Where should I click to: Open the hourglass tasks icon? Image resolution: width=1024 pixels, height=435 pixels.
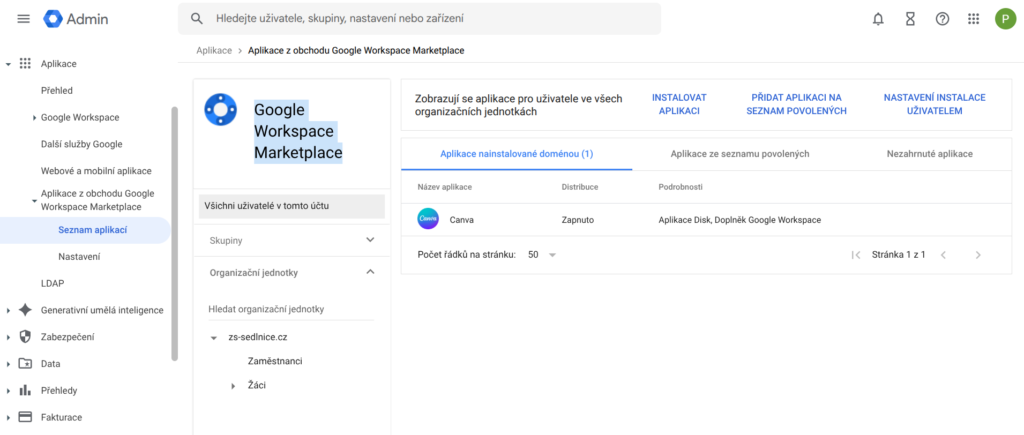(x=910, y=19)
